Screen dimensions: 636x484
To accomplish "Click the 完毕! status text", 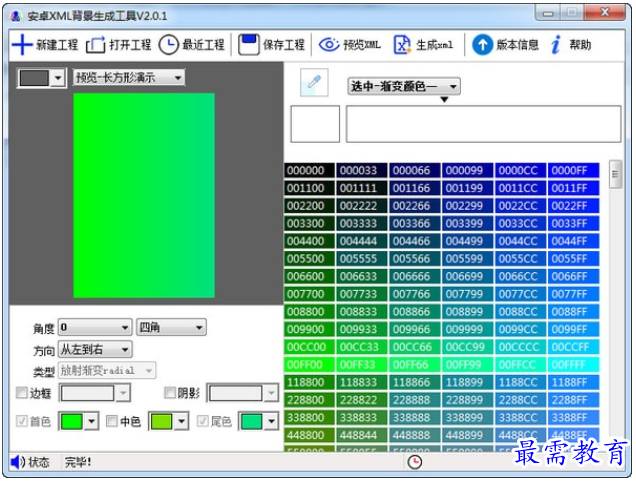I will pos(78,462).
